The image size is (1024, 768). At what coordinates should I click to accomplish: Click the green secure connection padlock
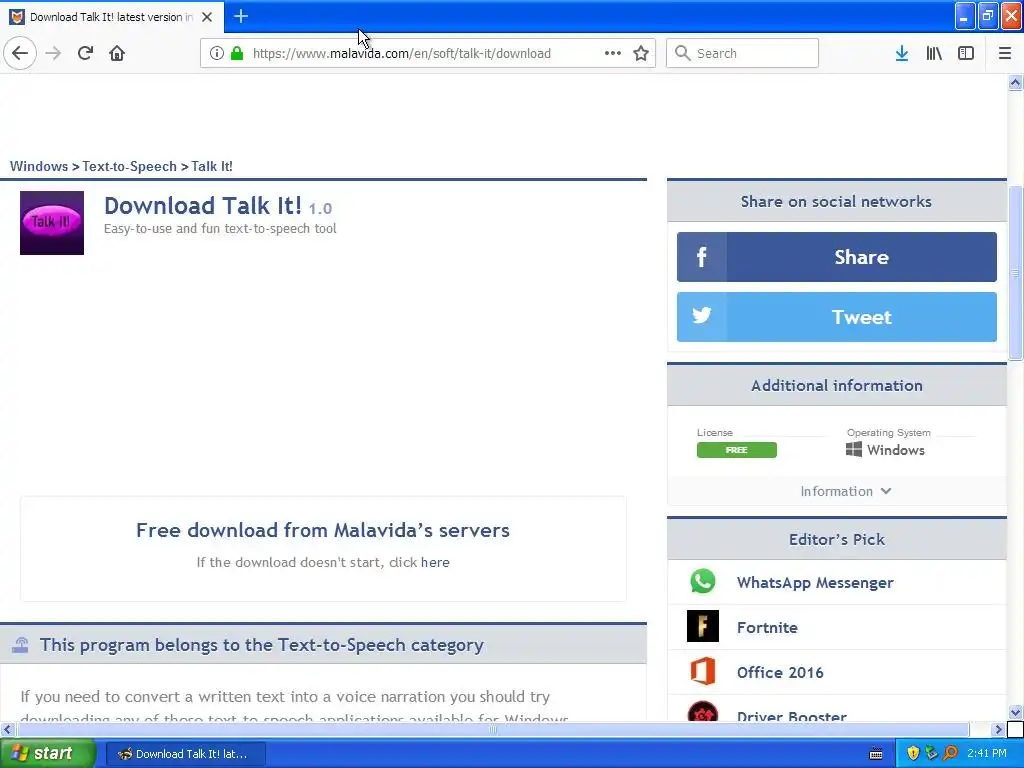coord(237,53)
